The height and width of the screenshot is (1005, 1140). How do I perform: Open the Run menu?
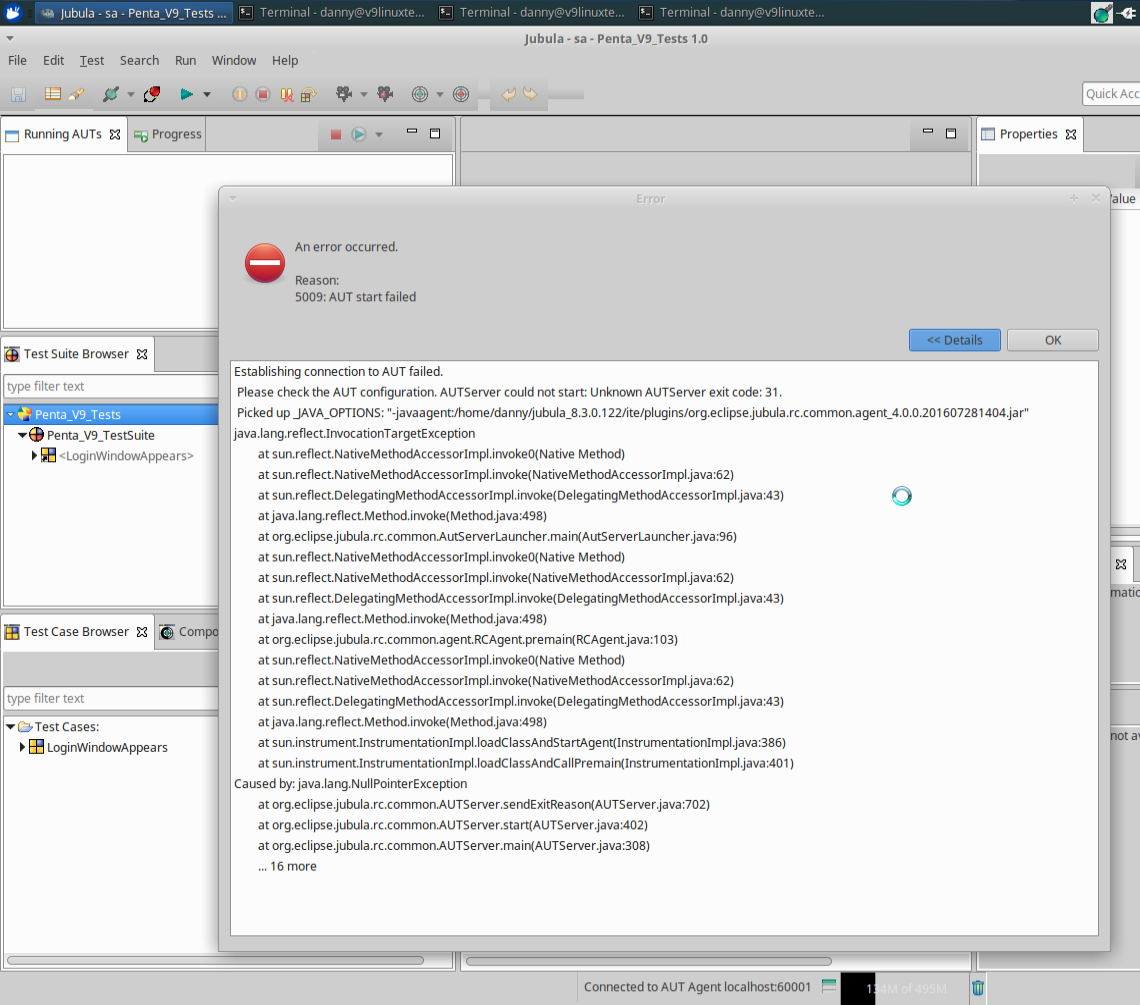(185, 60)
